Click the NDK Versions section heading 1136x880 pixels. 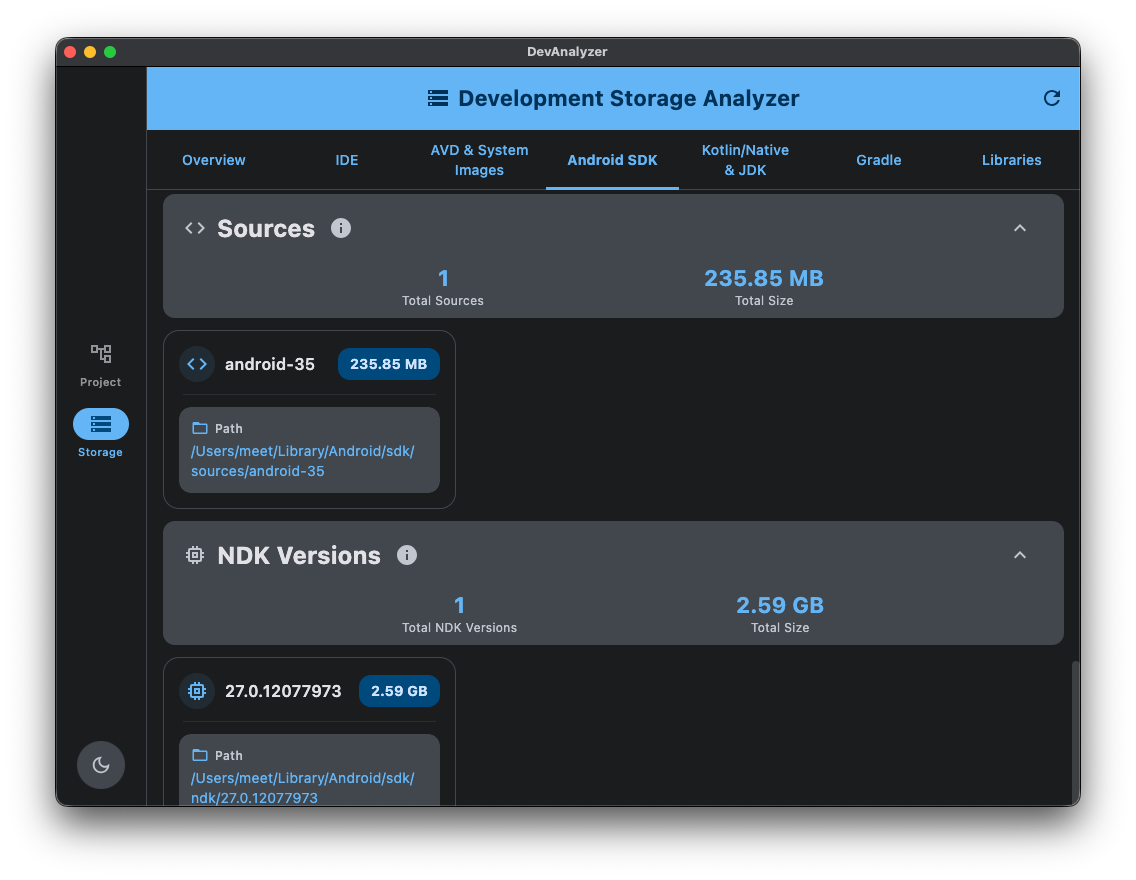298,556
